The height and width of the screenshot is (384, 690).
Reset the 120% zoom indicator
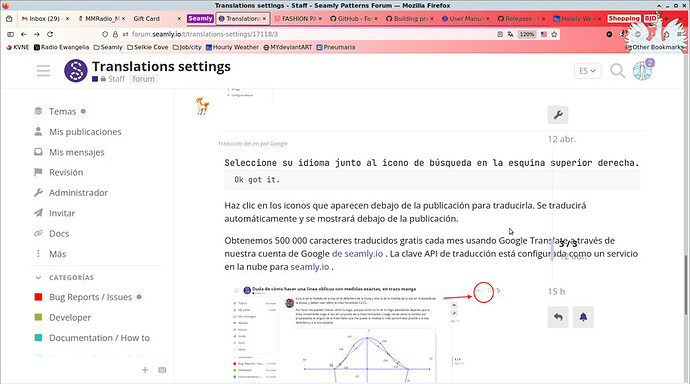coord(527,34)
